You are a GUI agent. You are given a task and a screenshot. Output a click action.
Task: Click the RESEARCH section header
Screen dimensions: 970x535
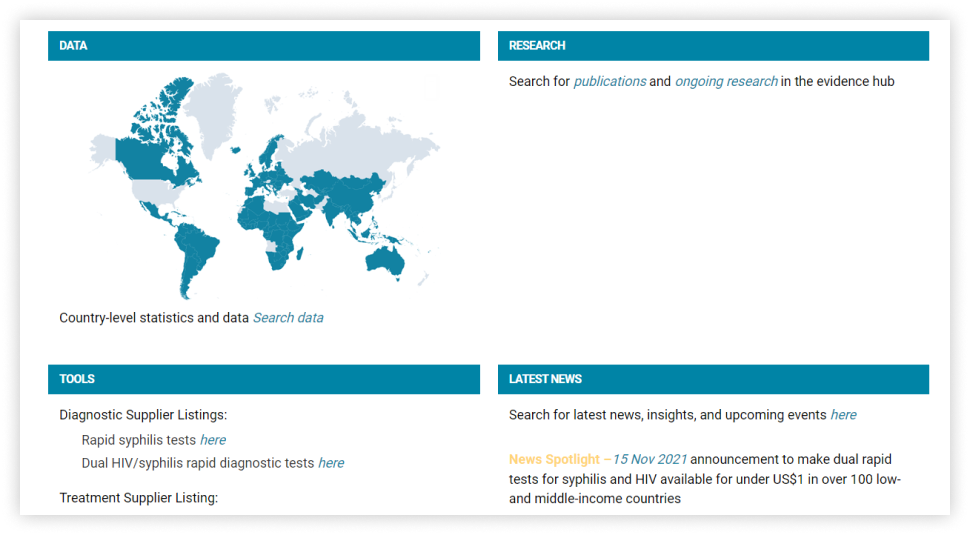[x=713, y=46]
